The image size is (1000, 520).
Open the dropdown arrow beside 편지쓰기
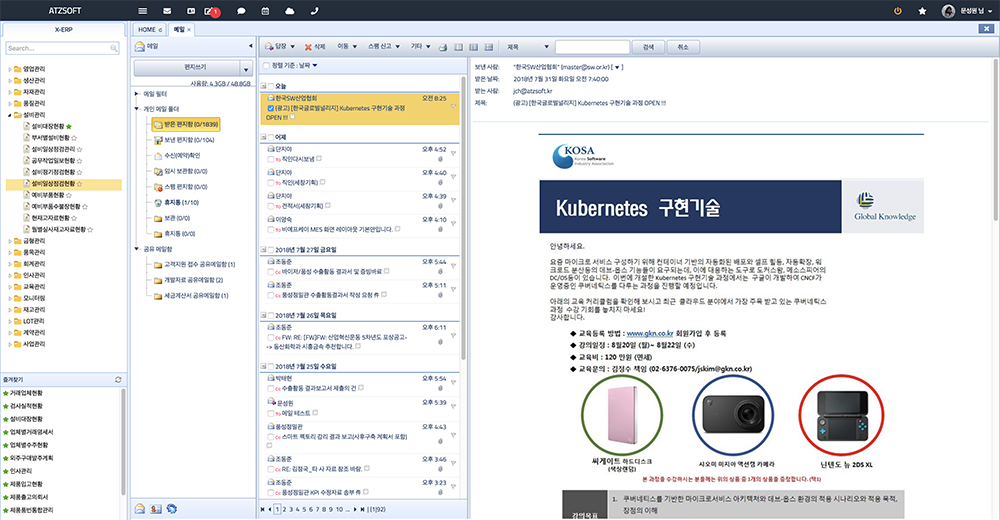(246, 68)
